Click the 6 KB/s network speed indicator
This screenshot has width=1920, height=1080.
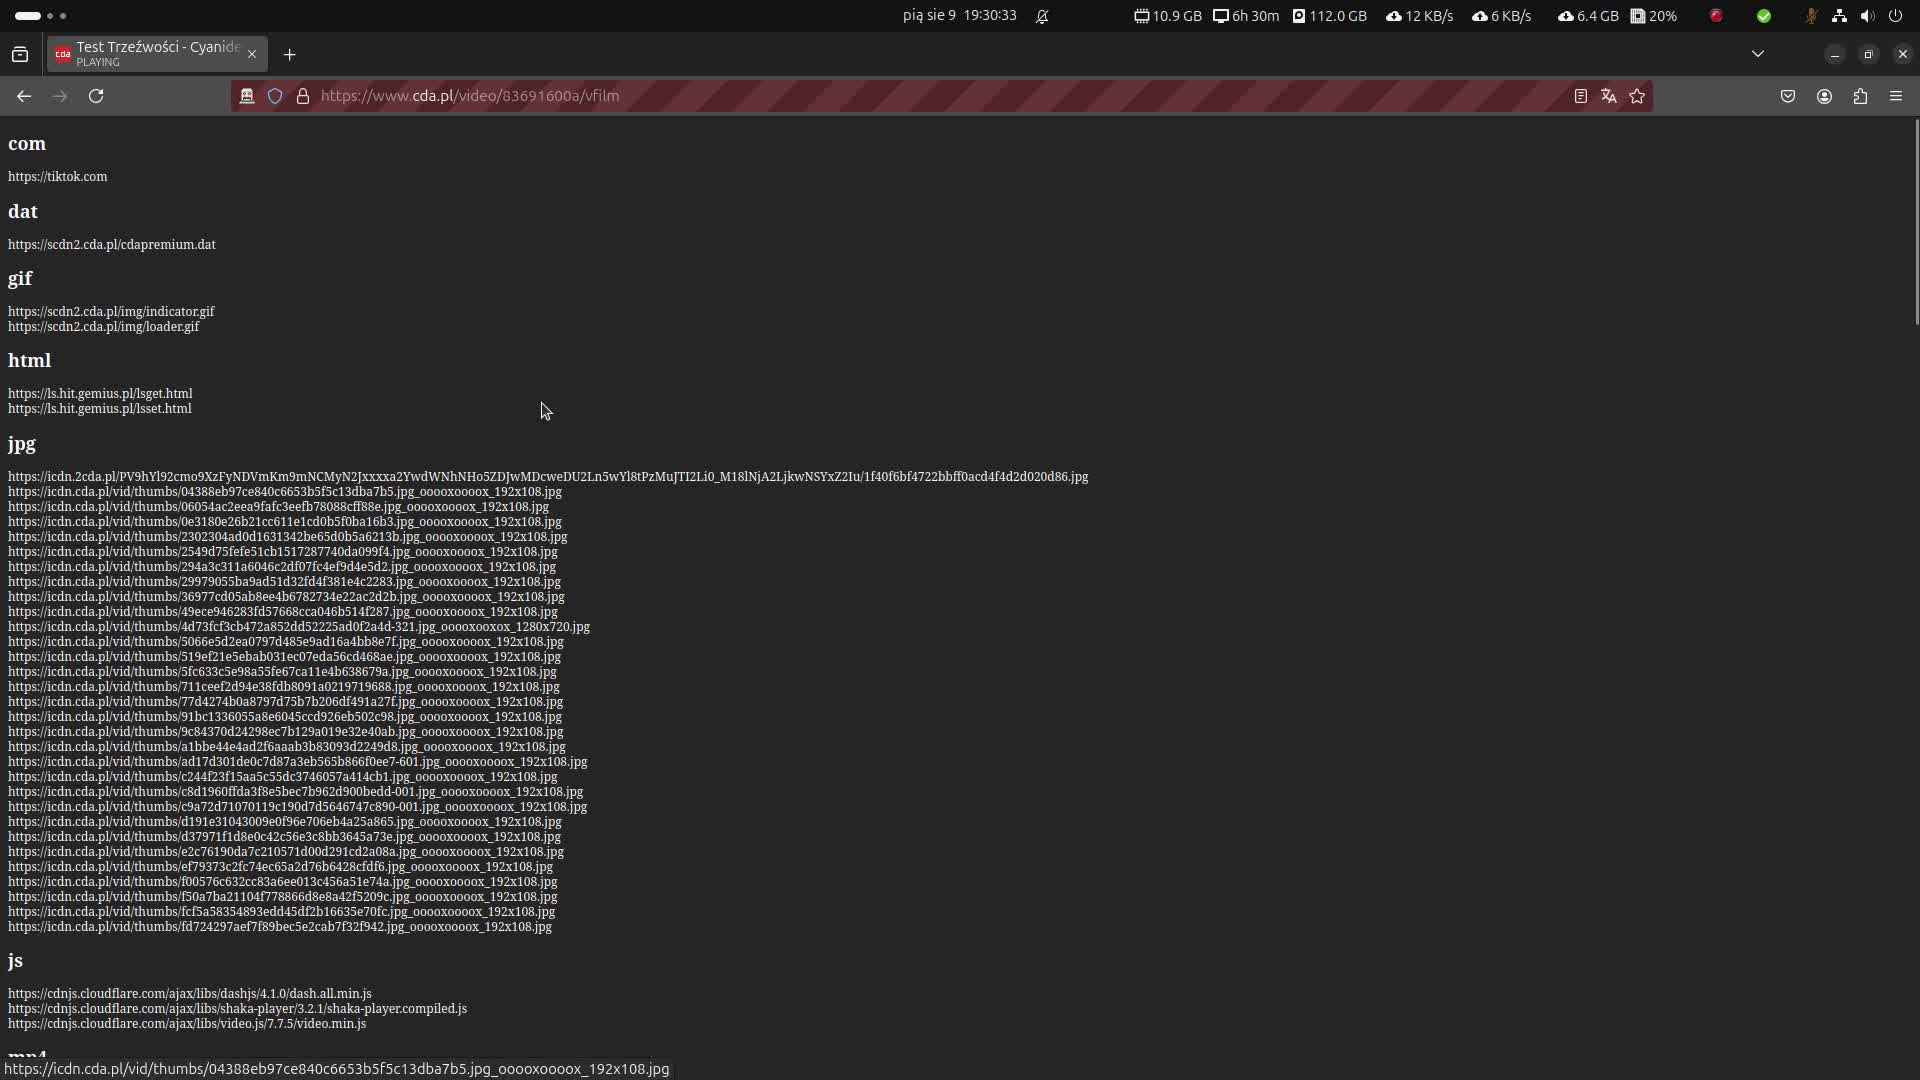(x=1501, y=16)
